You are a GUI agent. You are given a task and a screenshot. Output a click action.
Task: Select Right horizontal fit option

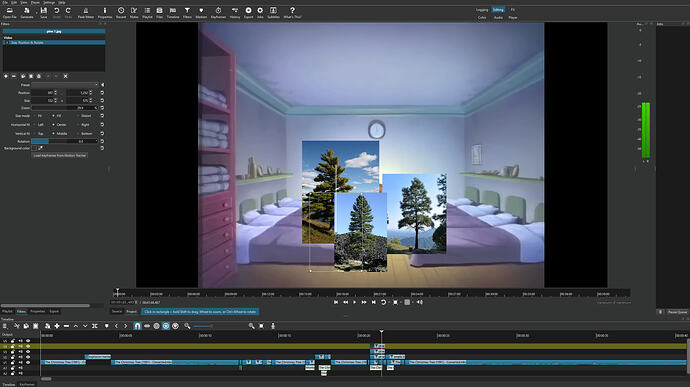tap(83, 125)
